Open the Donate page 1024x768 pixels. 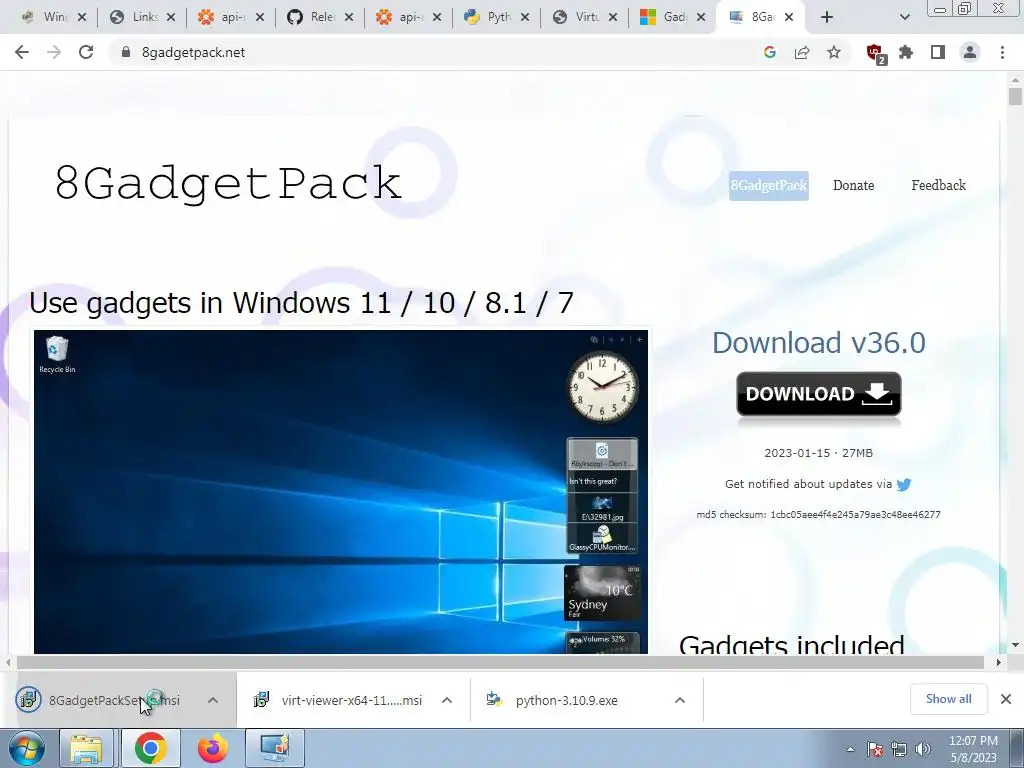(x=854, y=185)
